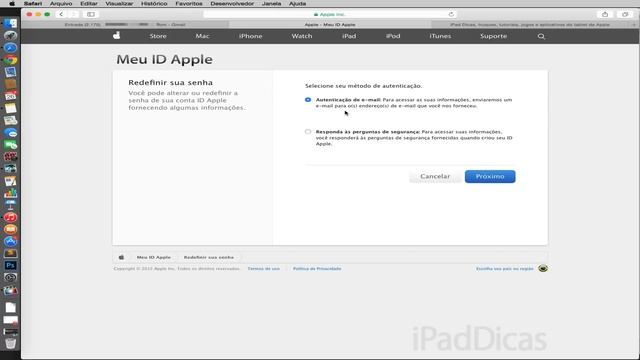The image size is (640, 360).
Task: Launch iTunes red music icon in Dock
Action: pos(11,217)
